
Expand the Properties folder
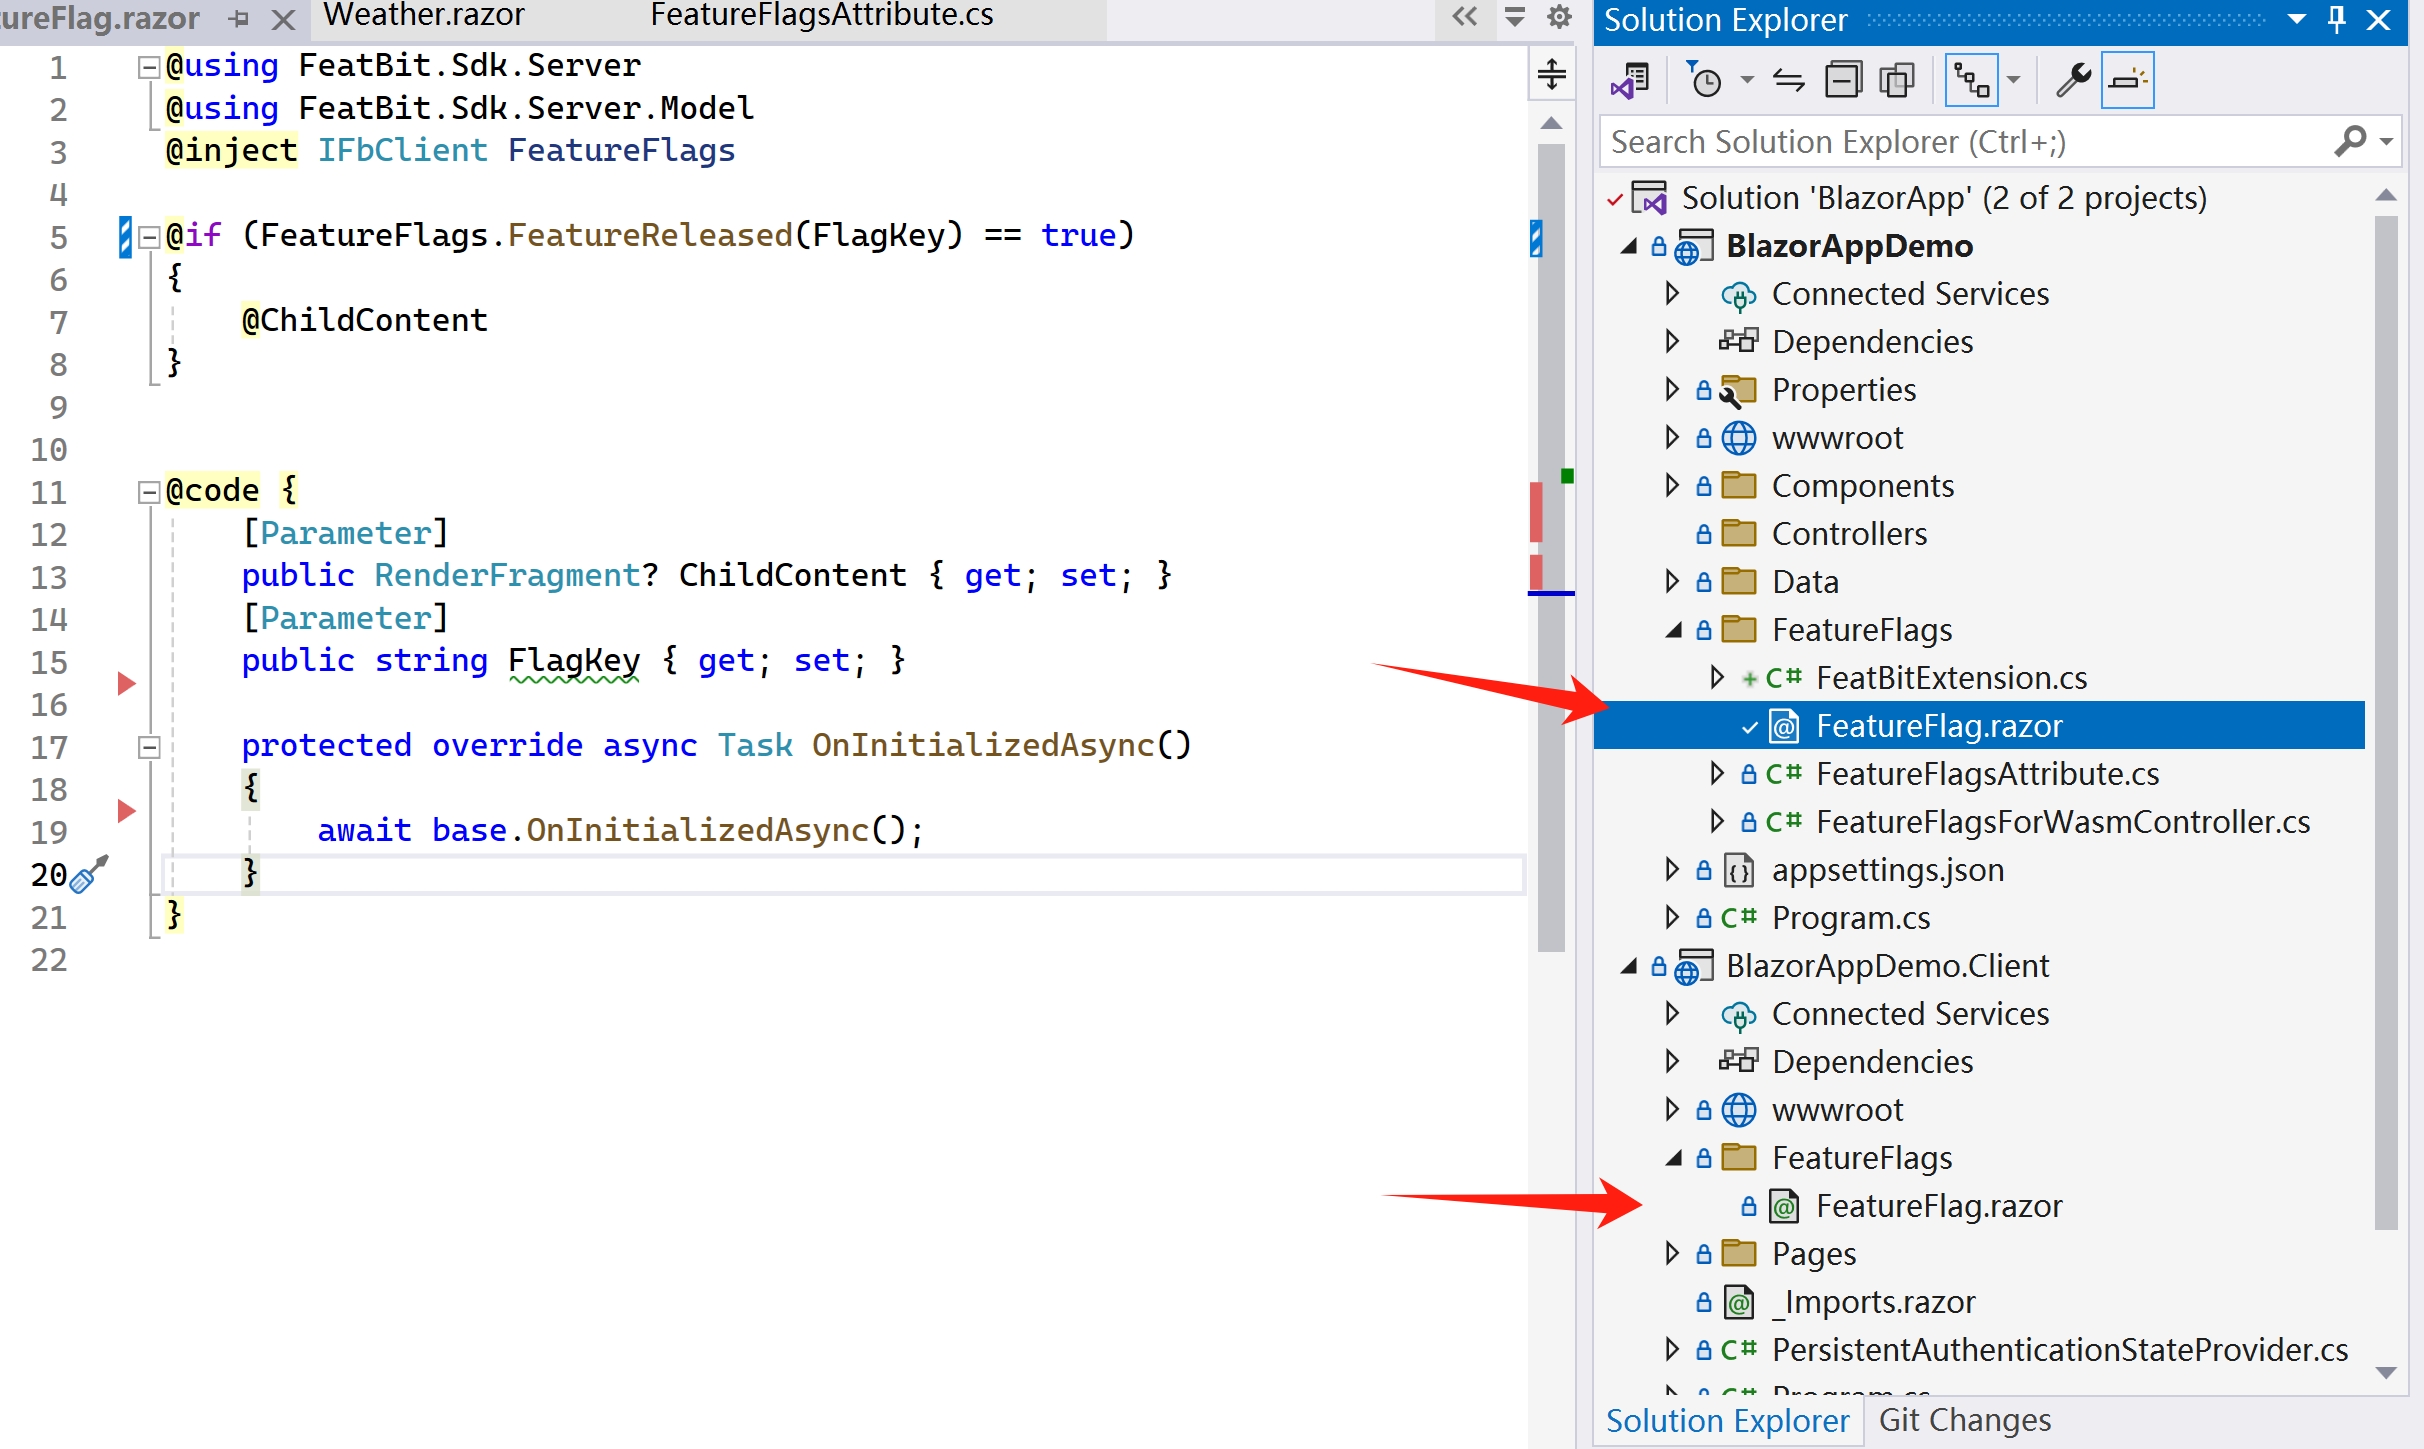[x=1672, y=389]
